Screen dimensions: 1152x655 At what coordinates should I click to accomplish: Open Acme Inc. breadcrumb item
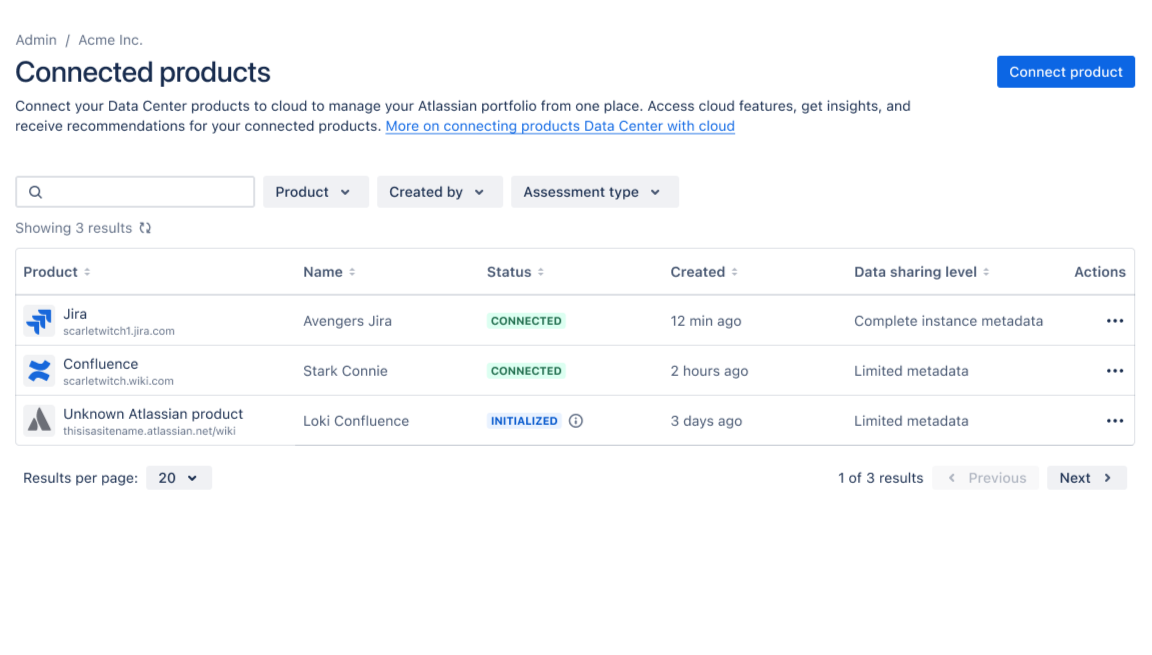pos(110,40)
